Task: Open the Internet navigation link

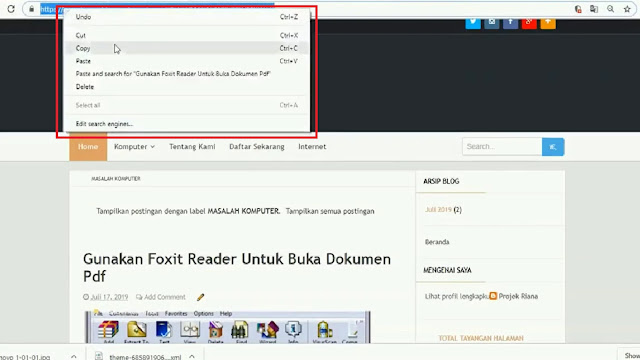Action: point(312,147)
